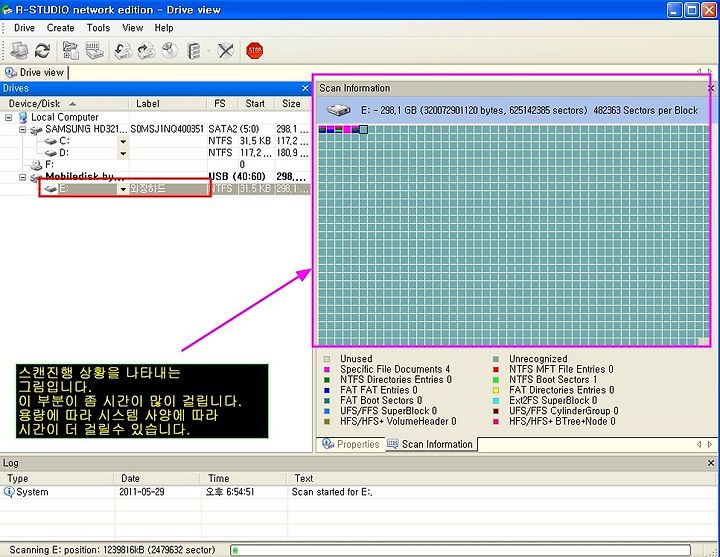Open the D: row dropdown arrow
Viewport: 720px width, 557px height.
123,153
